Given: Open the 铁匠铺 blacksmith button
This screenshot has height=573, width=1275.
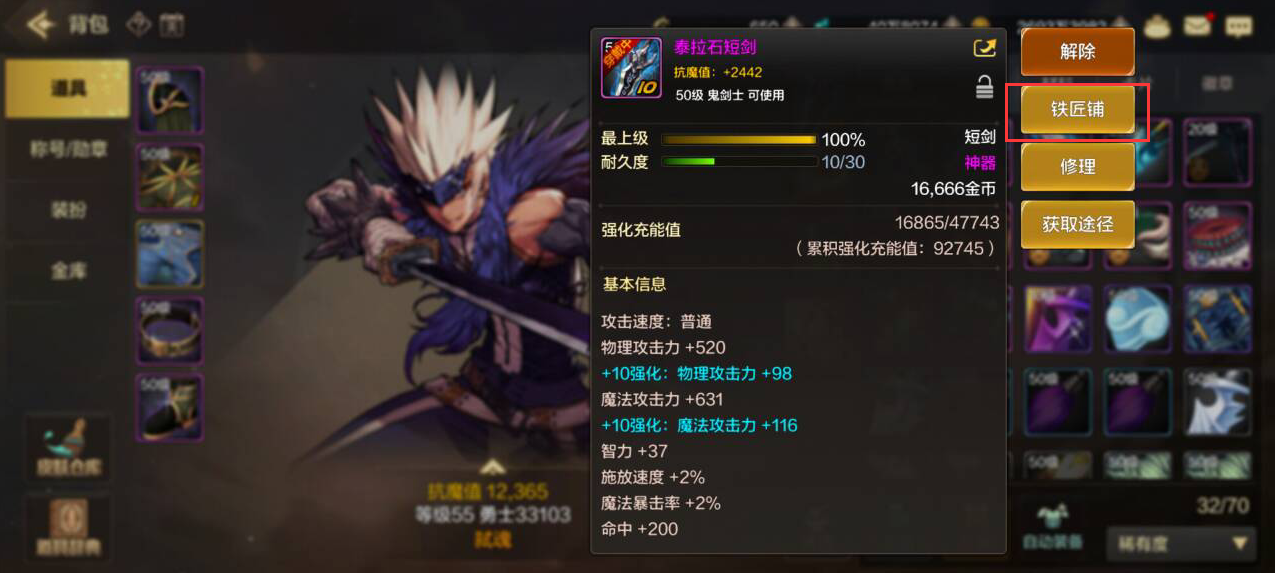Looking at the screenshot, I should [1077, 109].
